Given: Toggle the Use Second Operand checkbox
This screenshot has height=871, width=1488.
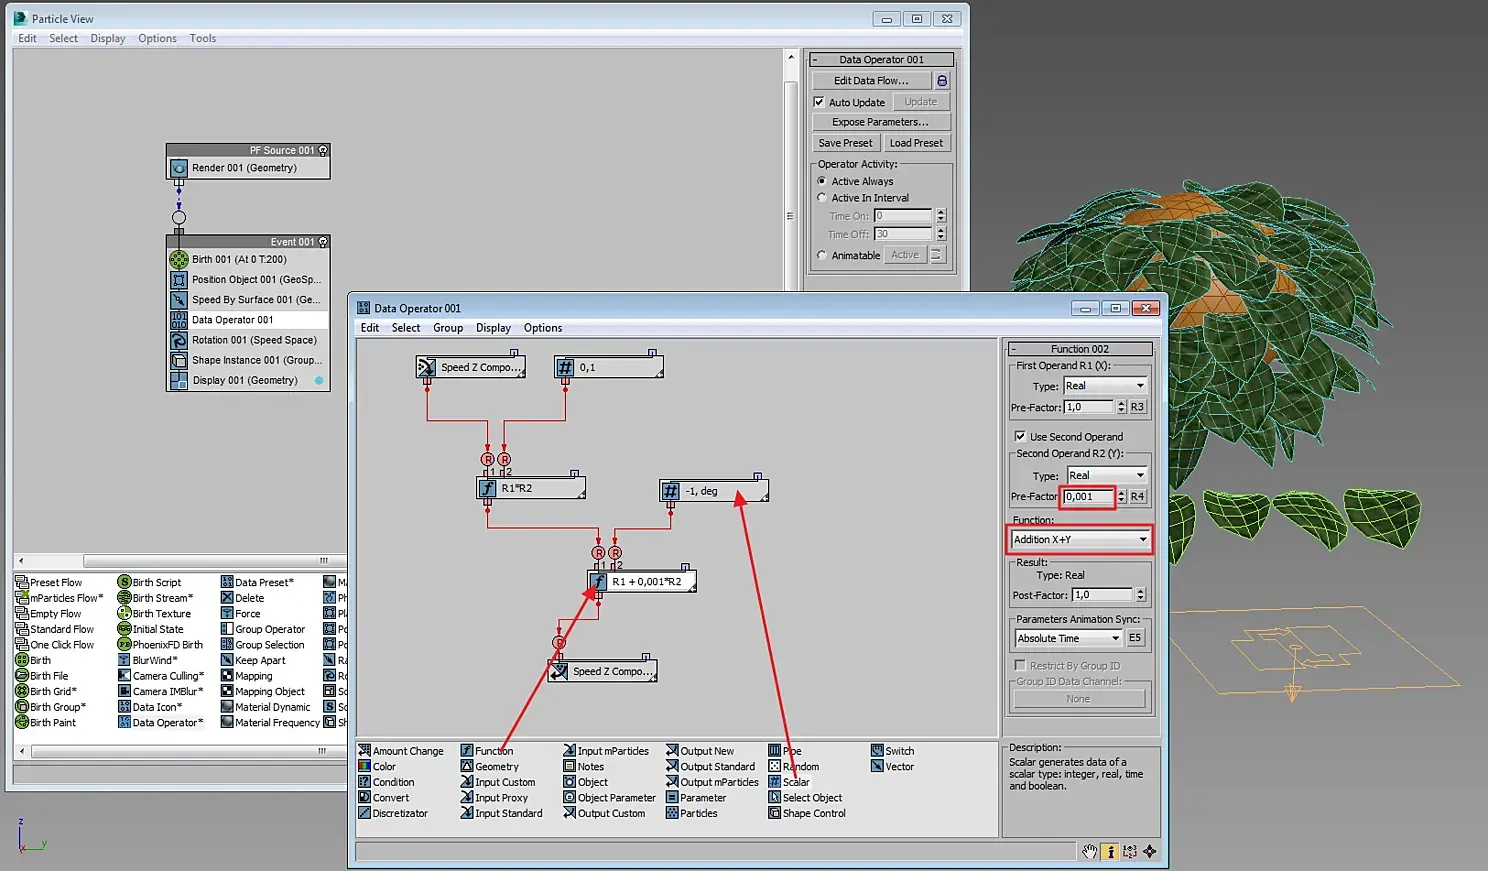Looking at the screenshot, I should point(1020,437).
